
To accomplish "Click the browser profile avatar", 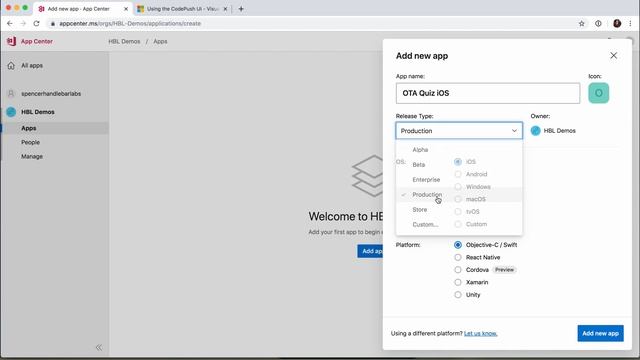I will coord(617,24).
